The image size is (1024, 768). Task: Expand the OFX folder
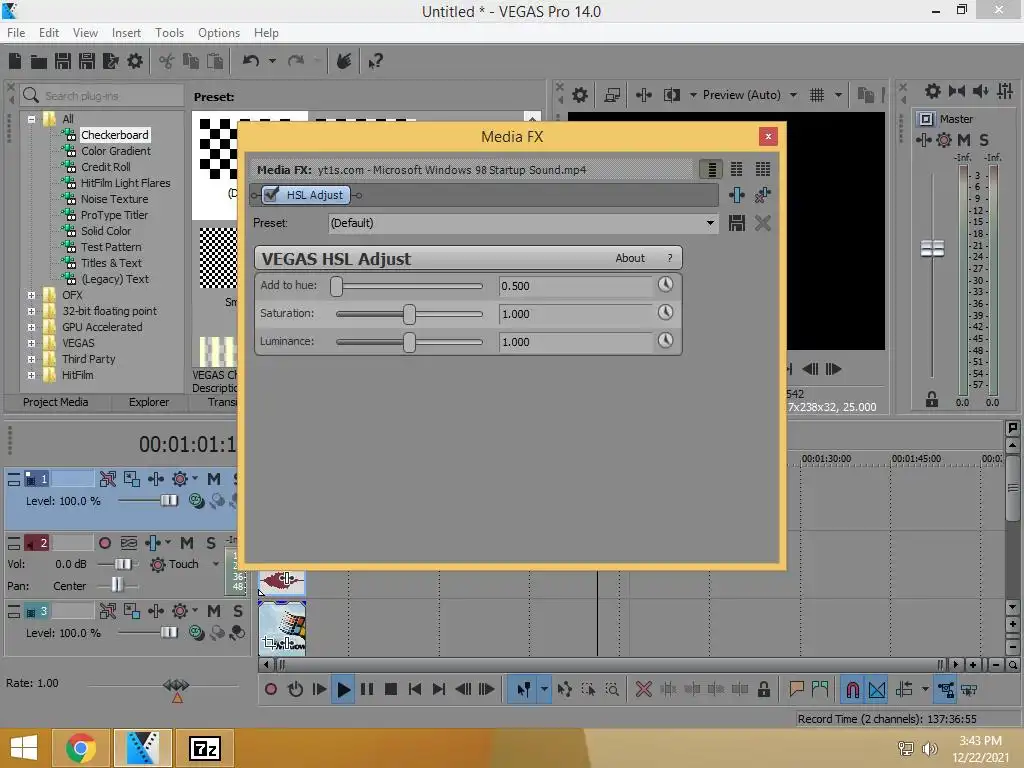[31, 295]
